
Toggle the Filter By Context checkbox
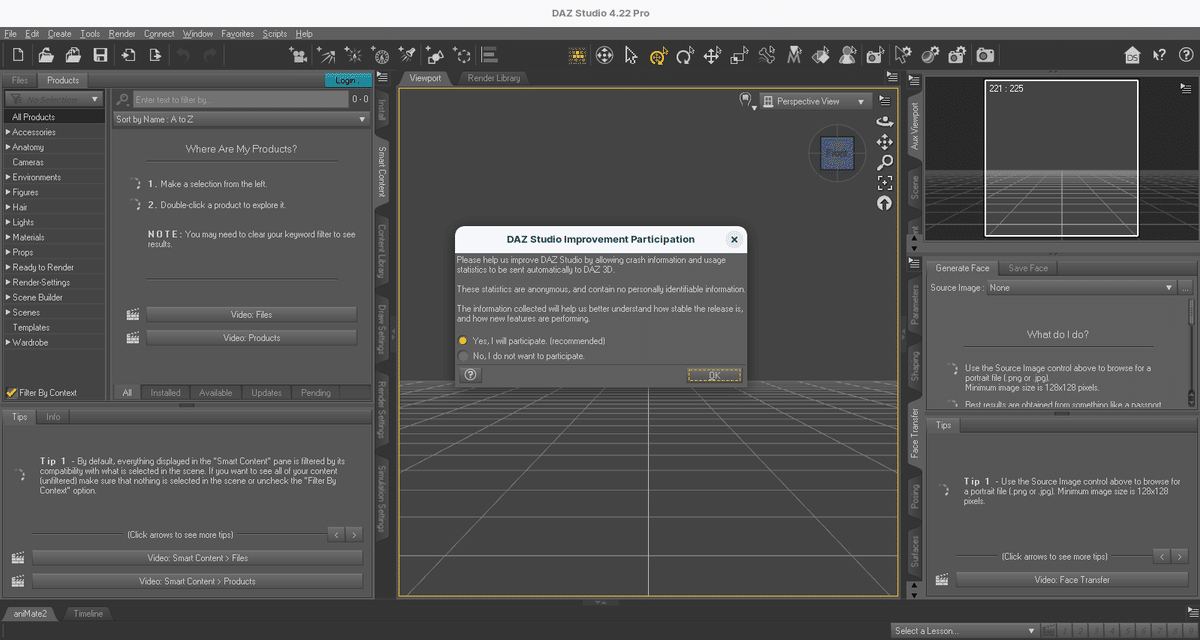pyautogui.click(x=12, y=393)
